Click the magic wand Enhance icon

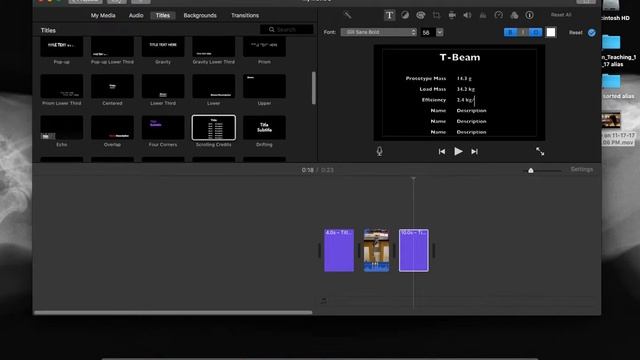pyautogui.click(x=347, y=15)
